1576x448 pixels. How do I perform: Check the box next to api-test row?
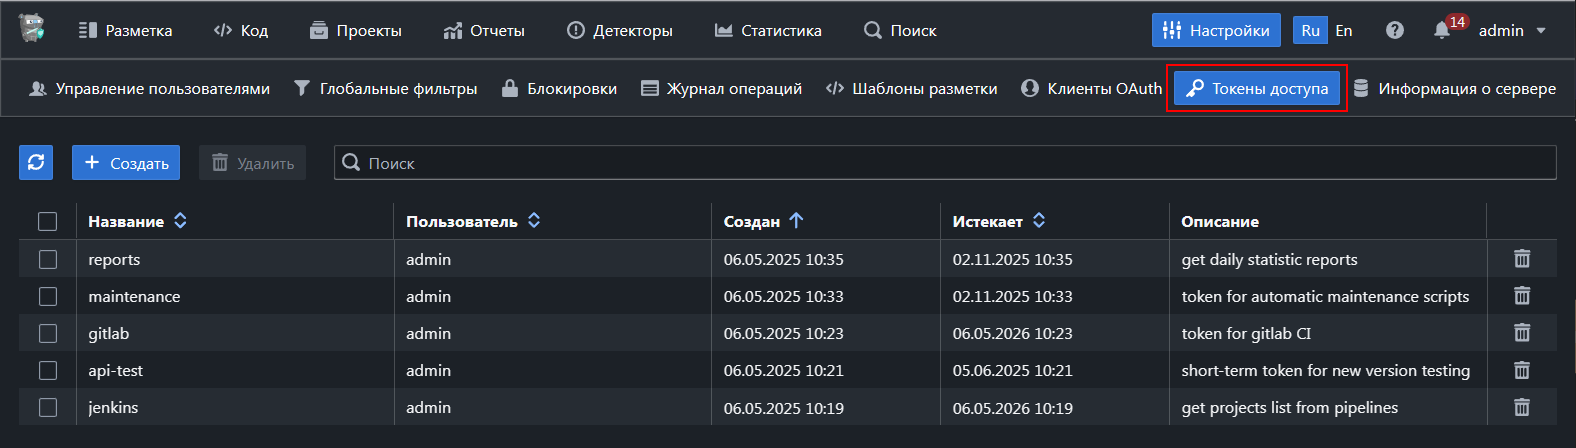click(48, 370)
